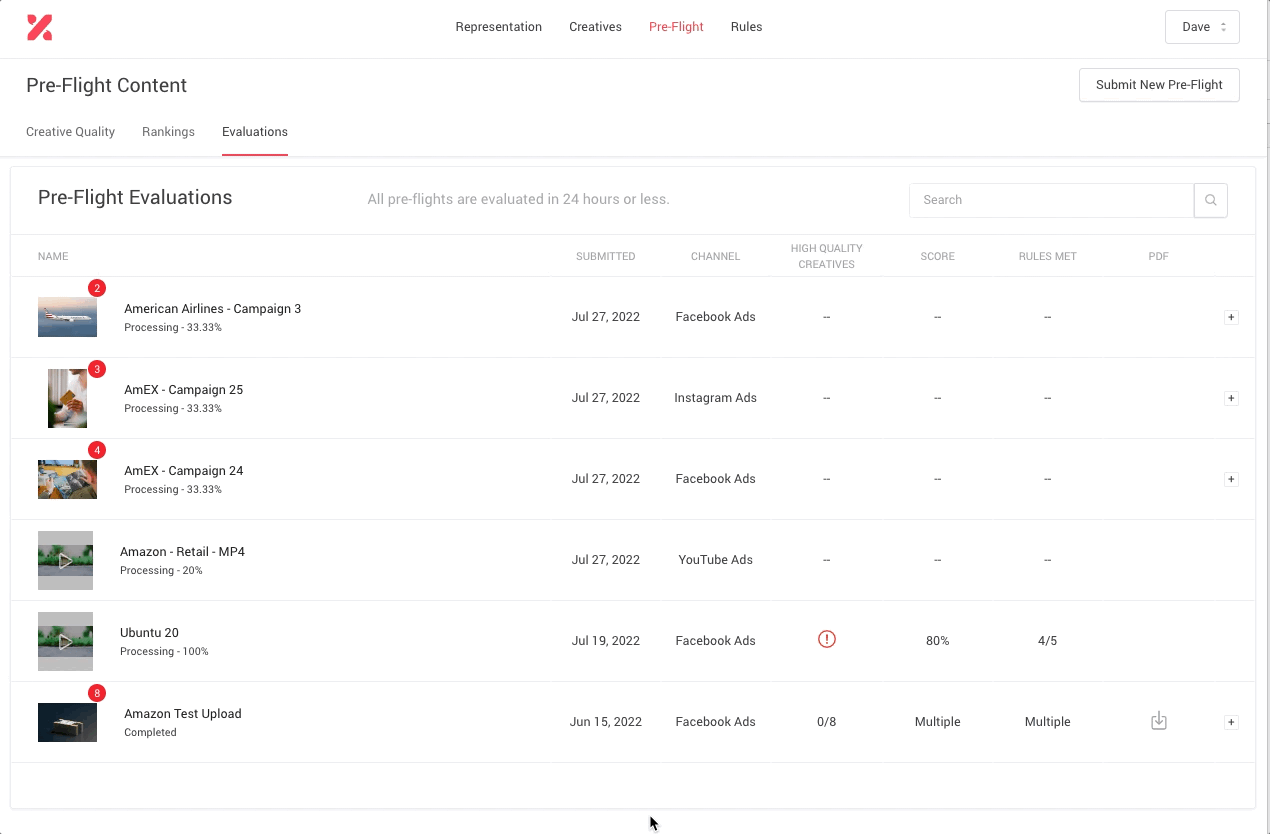Sort by the CHANNEL column header
The width and height of the screenshot is (1270, 834).
pos(715,256)
